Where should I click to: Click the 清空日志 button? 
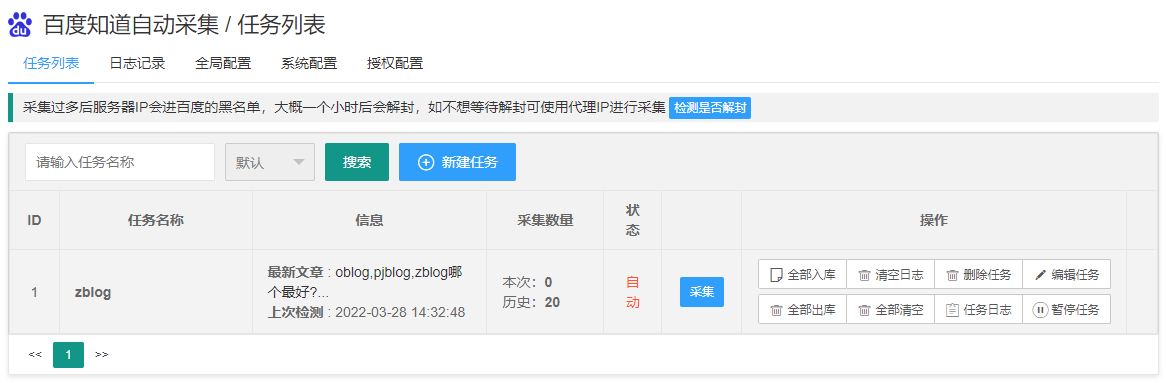[x=891, y=274]
